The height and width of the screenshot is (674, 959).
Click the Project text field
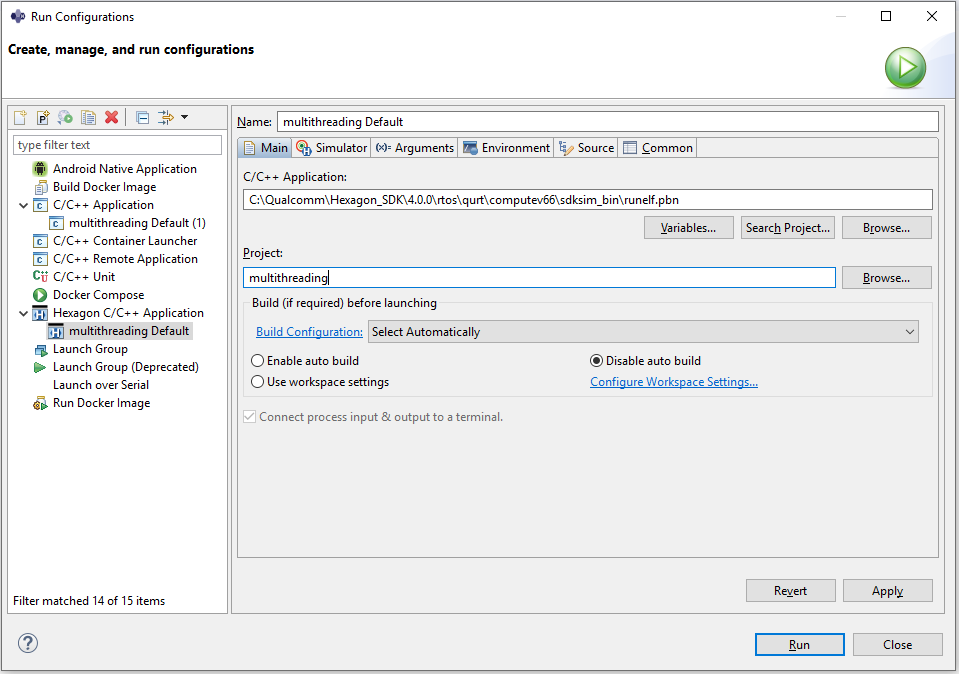(x=539, y=278)
